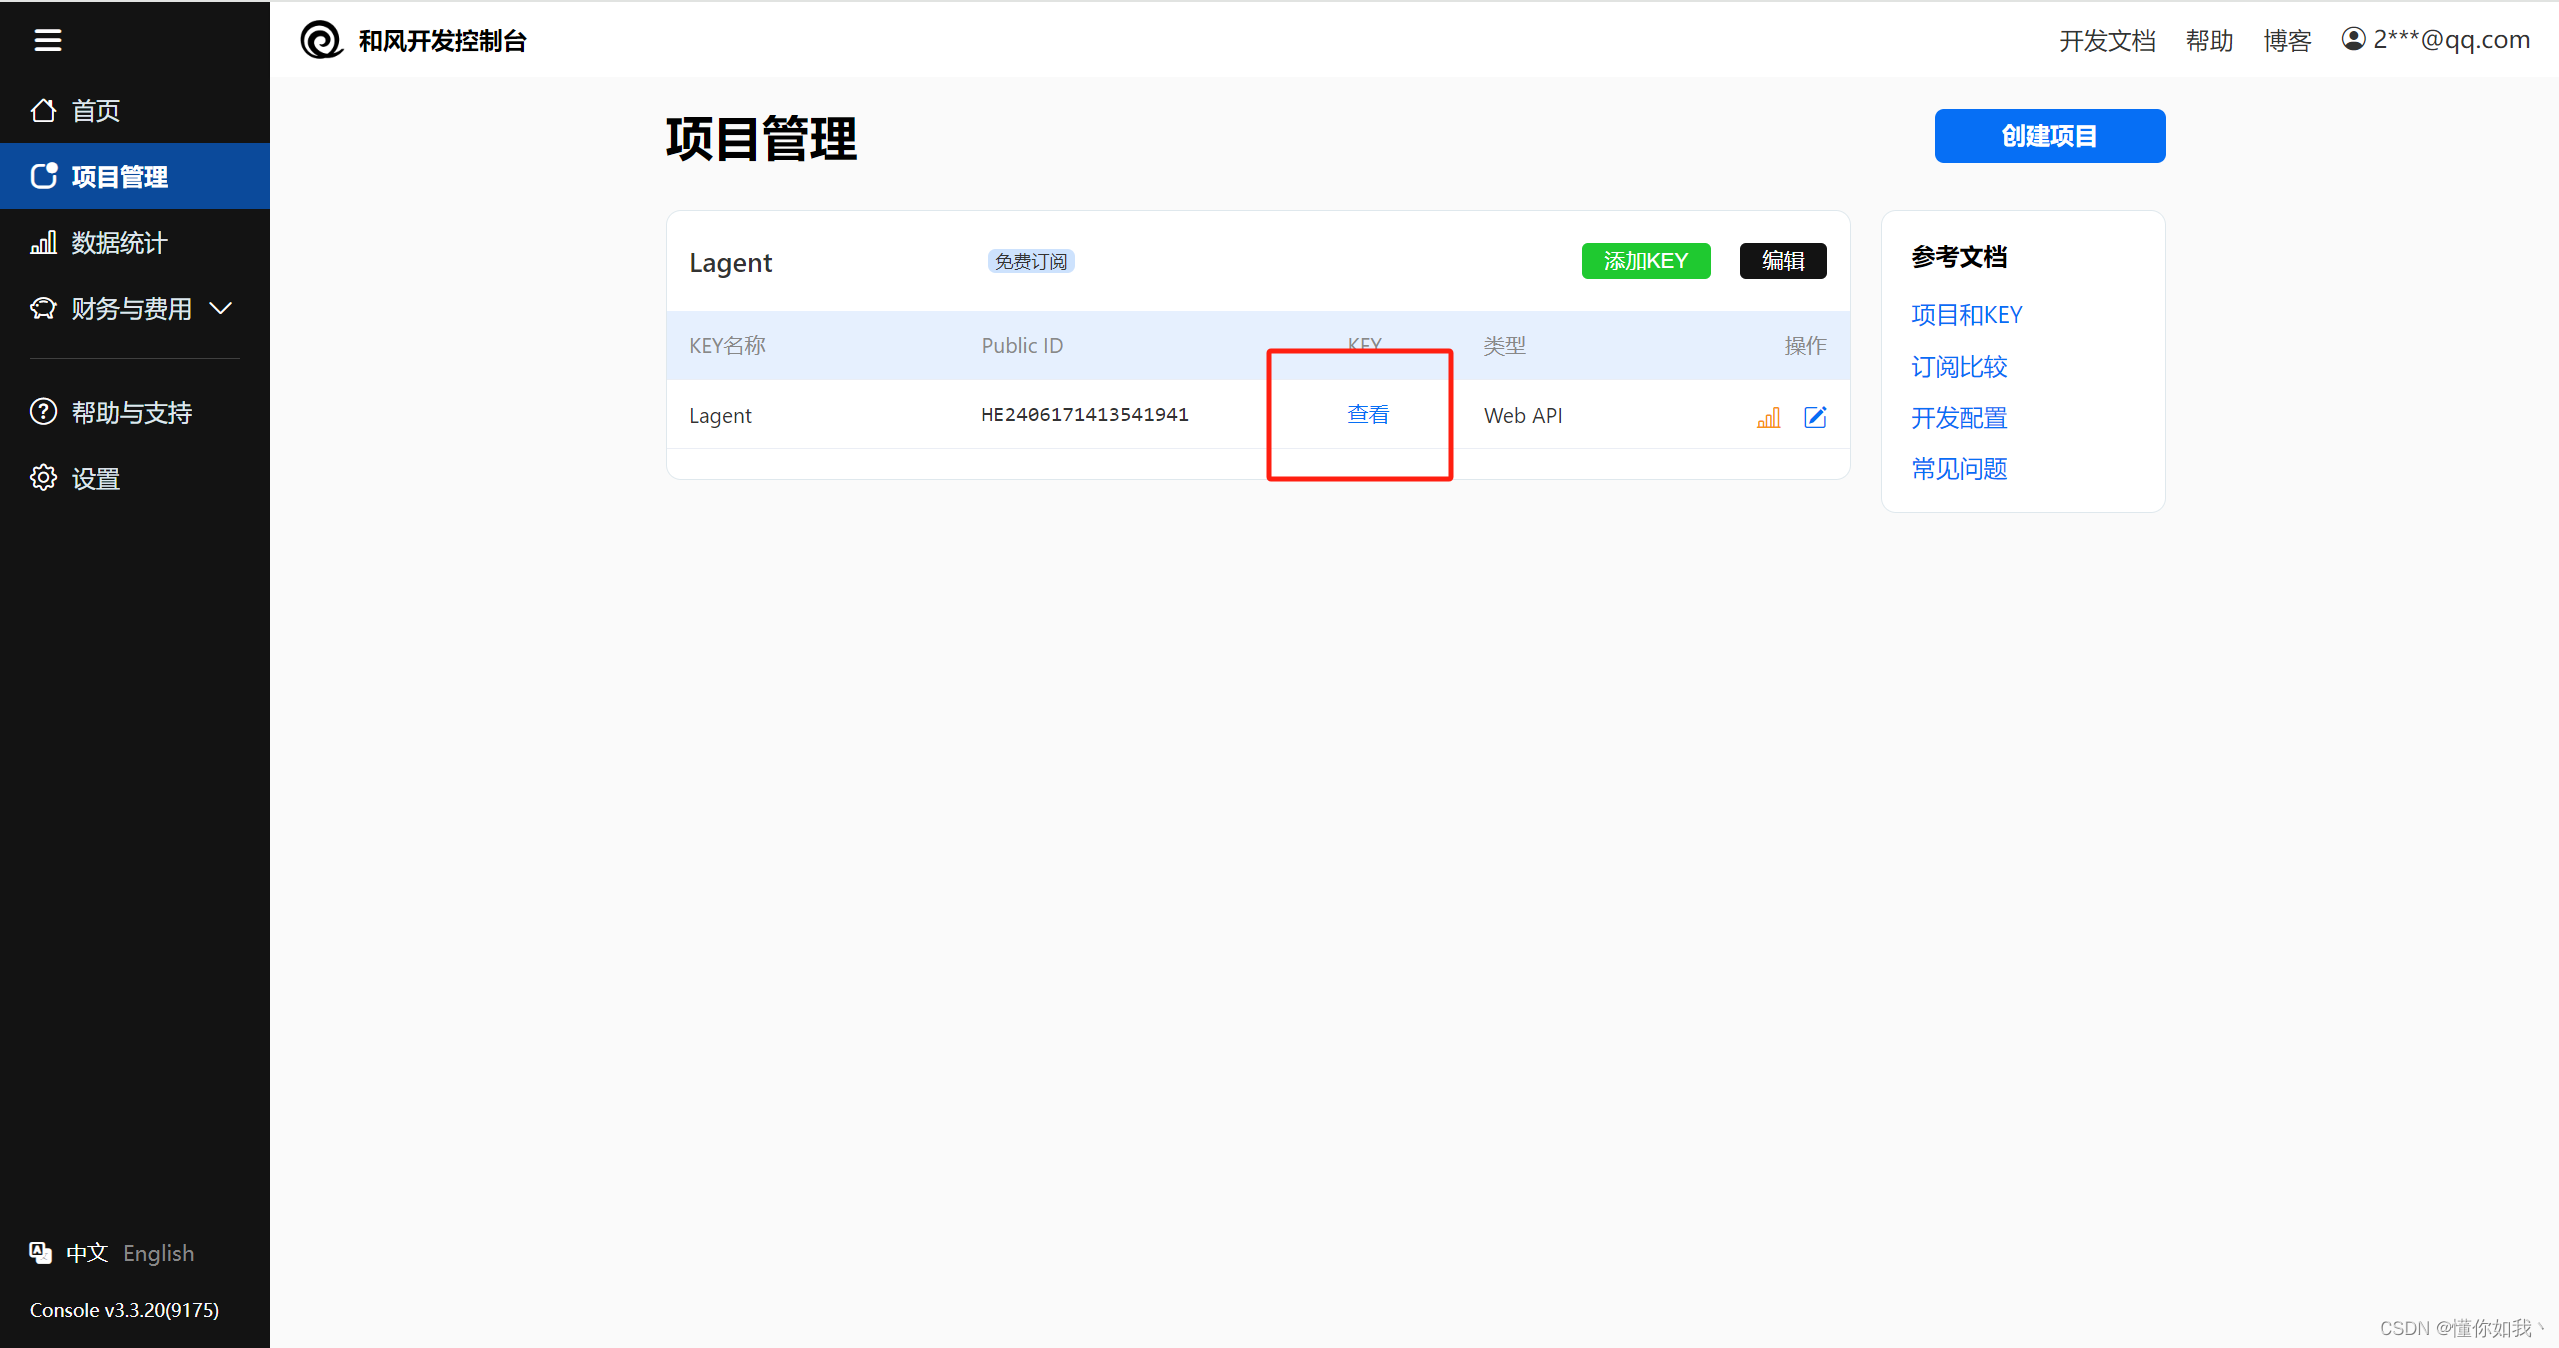Expand the 财务与费用 chevron

[221, 308]
